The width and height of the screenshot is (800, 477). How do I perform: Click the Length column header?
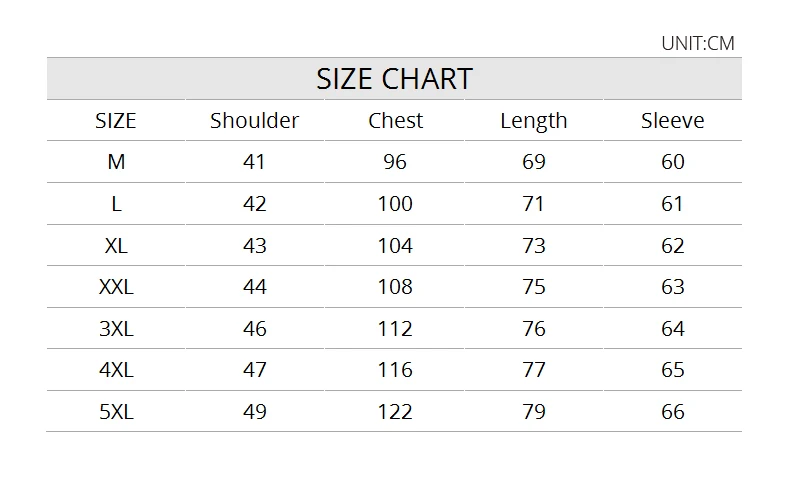(534, 121)
